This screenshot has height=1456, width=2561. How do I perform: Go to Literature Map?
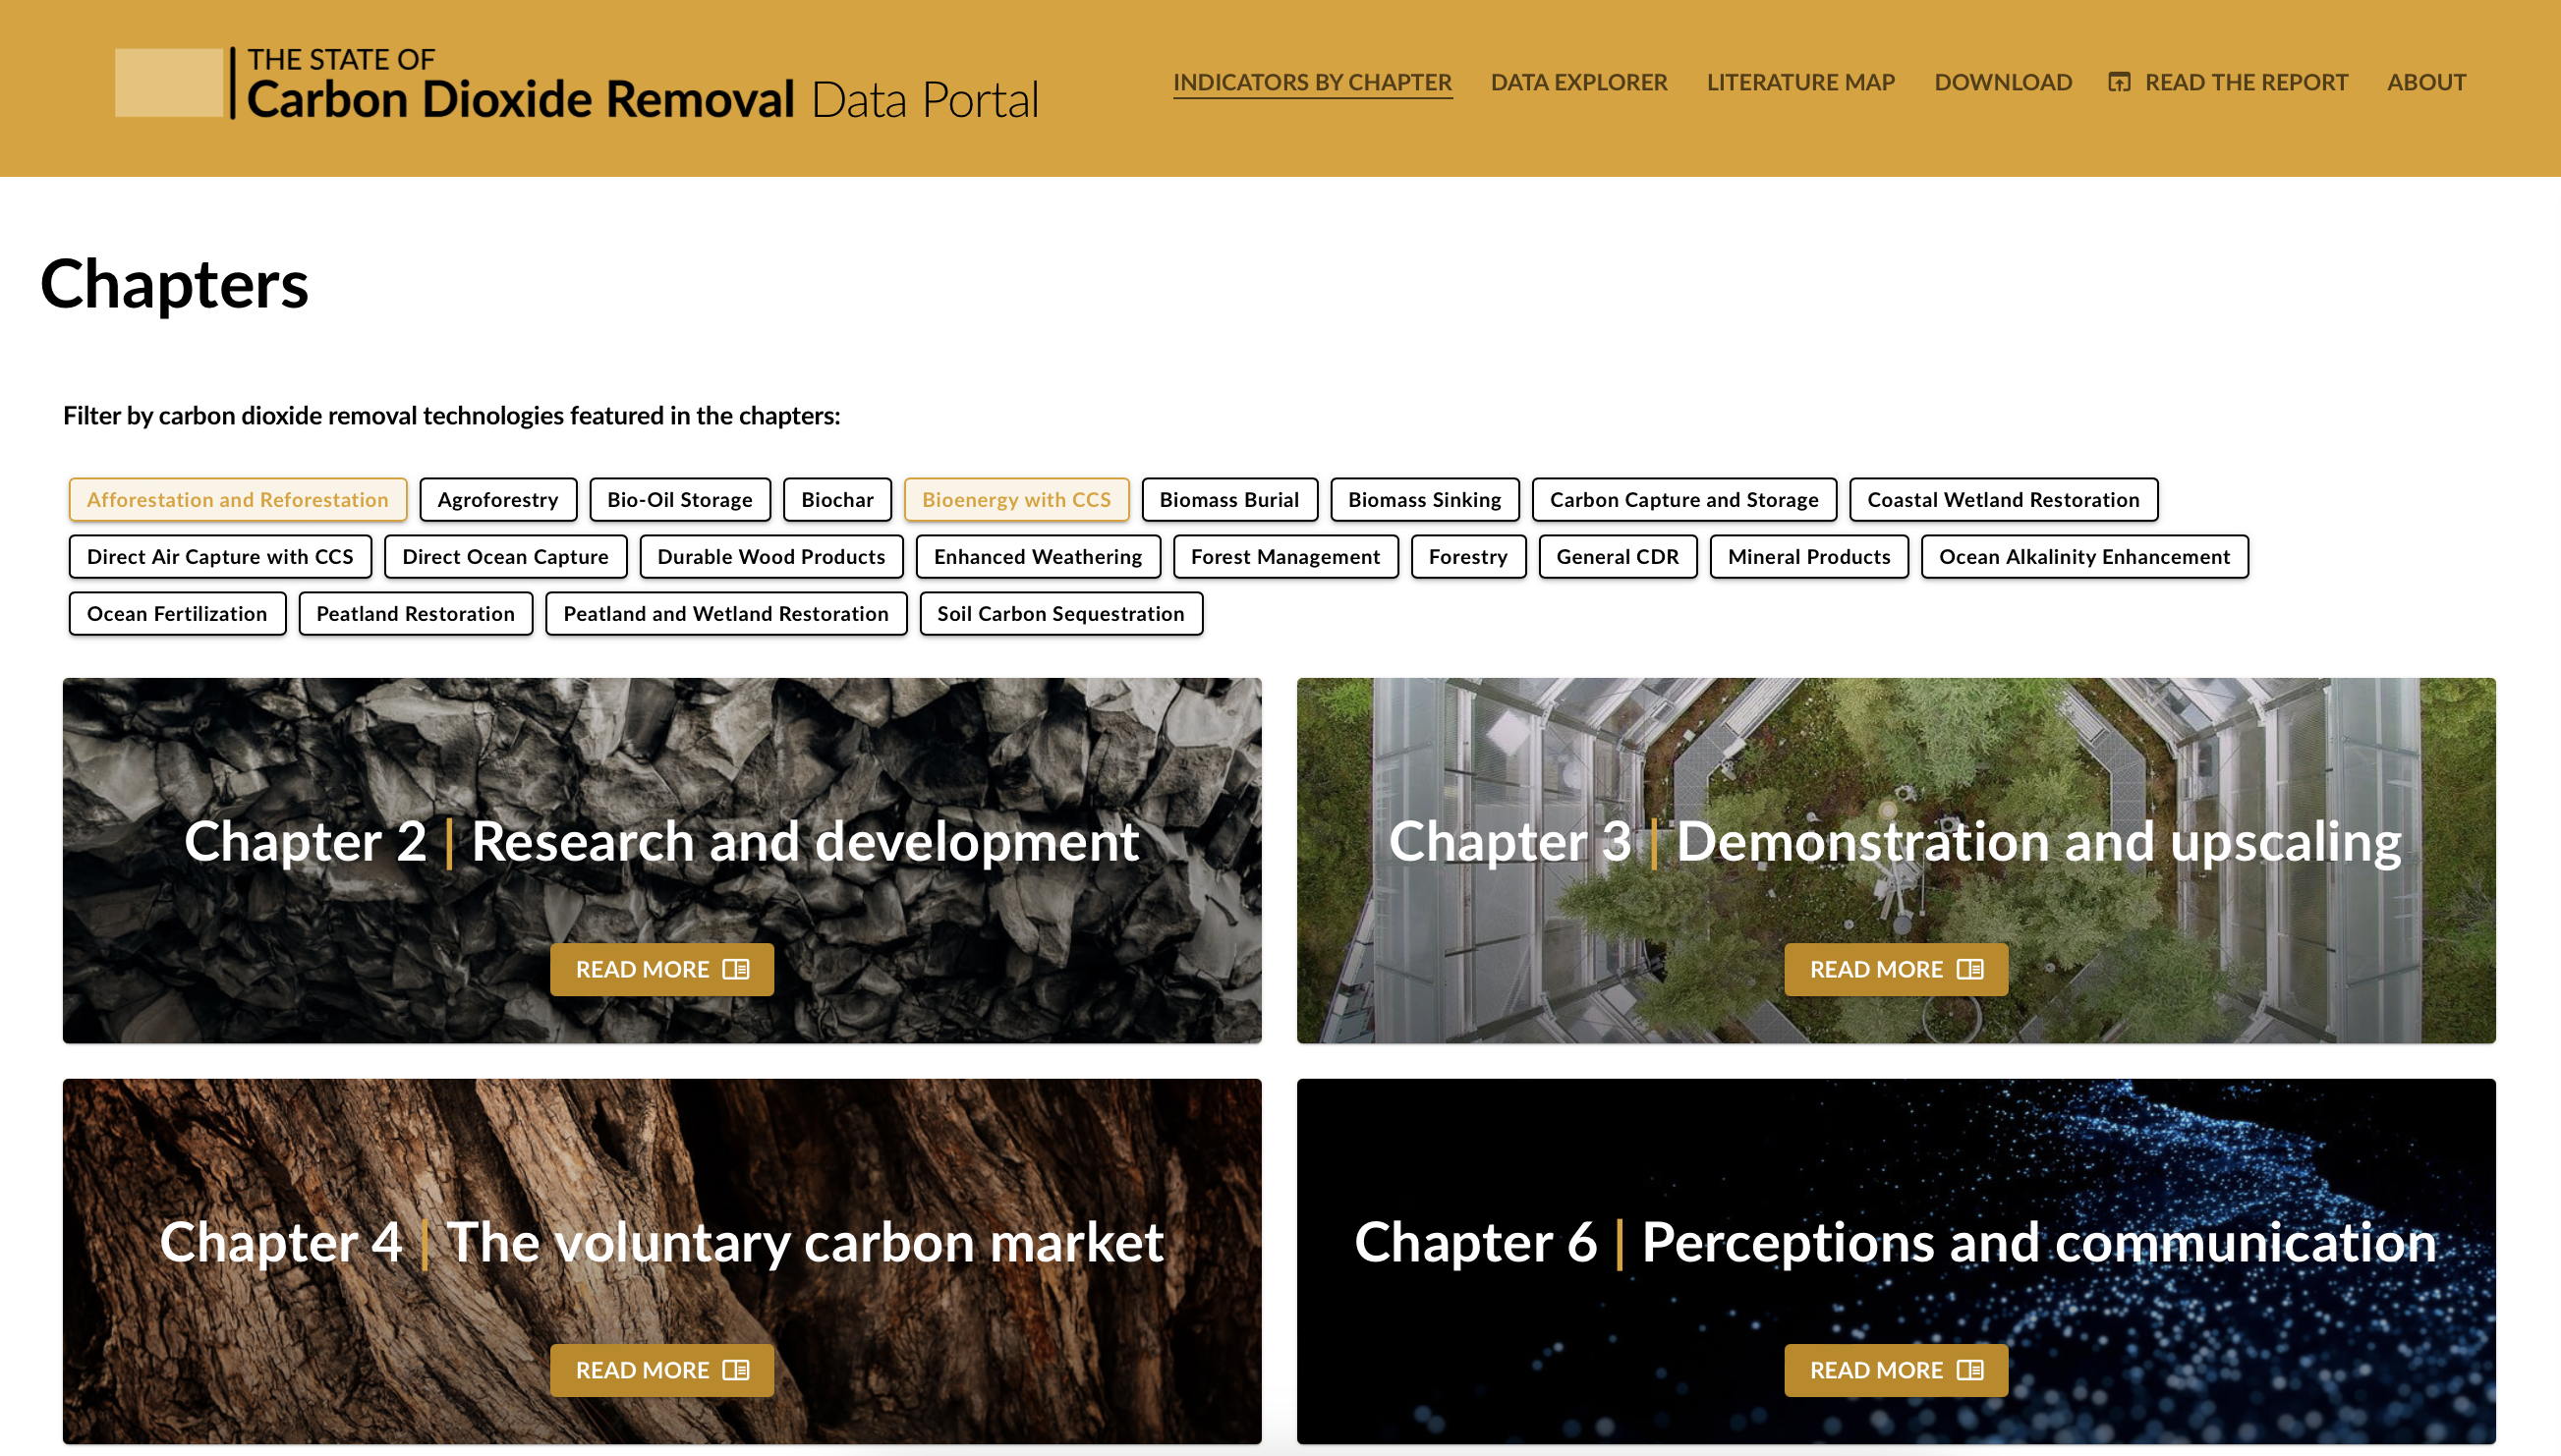pos(1800,82)
